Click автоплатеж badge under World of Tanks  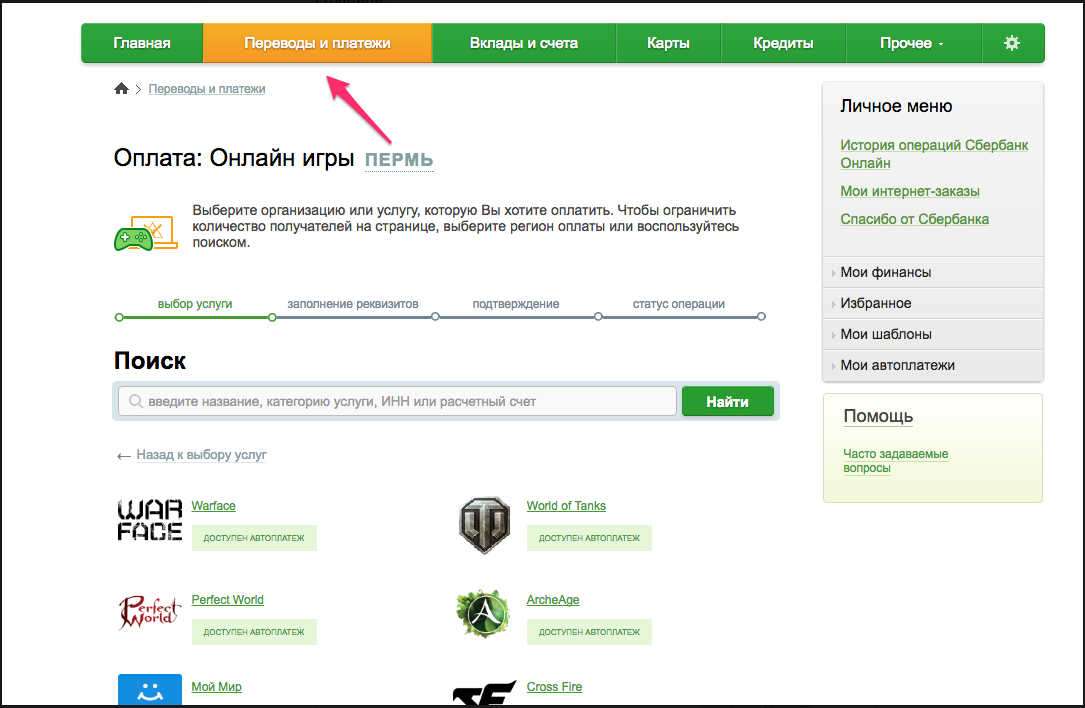pyautogui.click(x=589, y=538)
